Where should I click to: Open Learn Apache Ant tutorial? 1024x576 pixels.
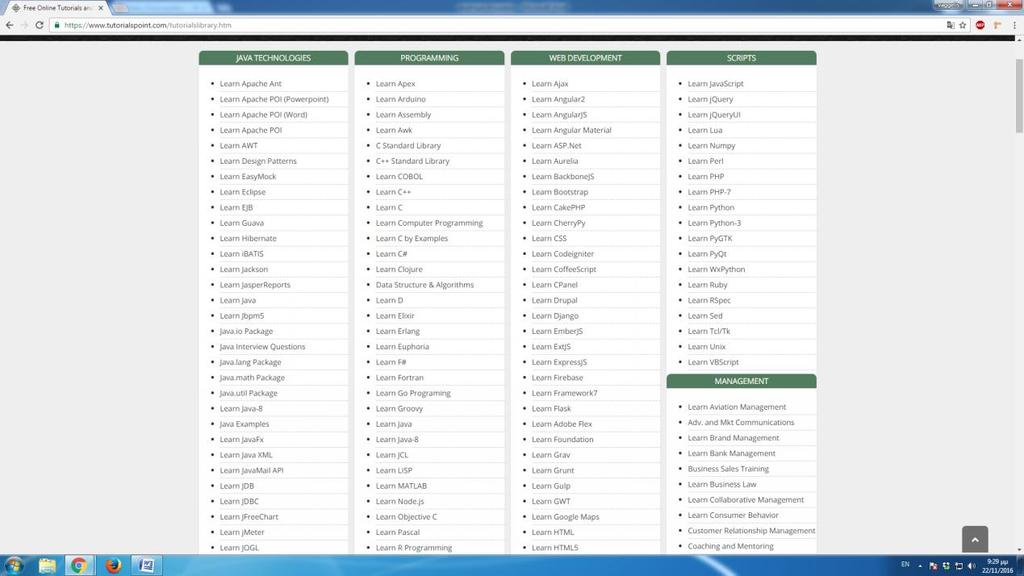coord(251,84)
